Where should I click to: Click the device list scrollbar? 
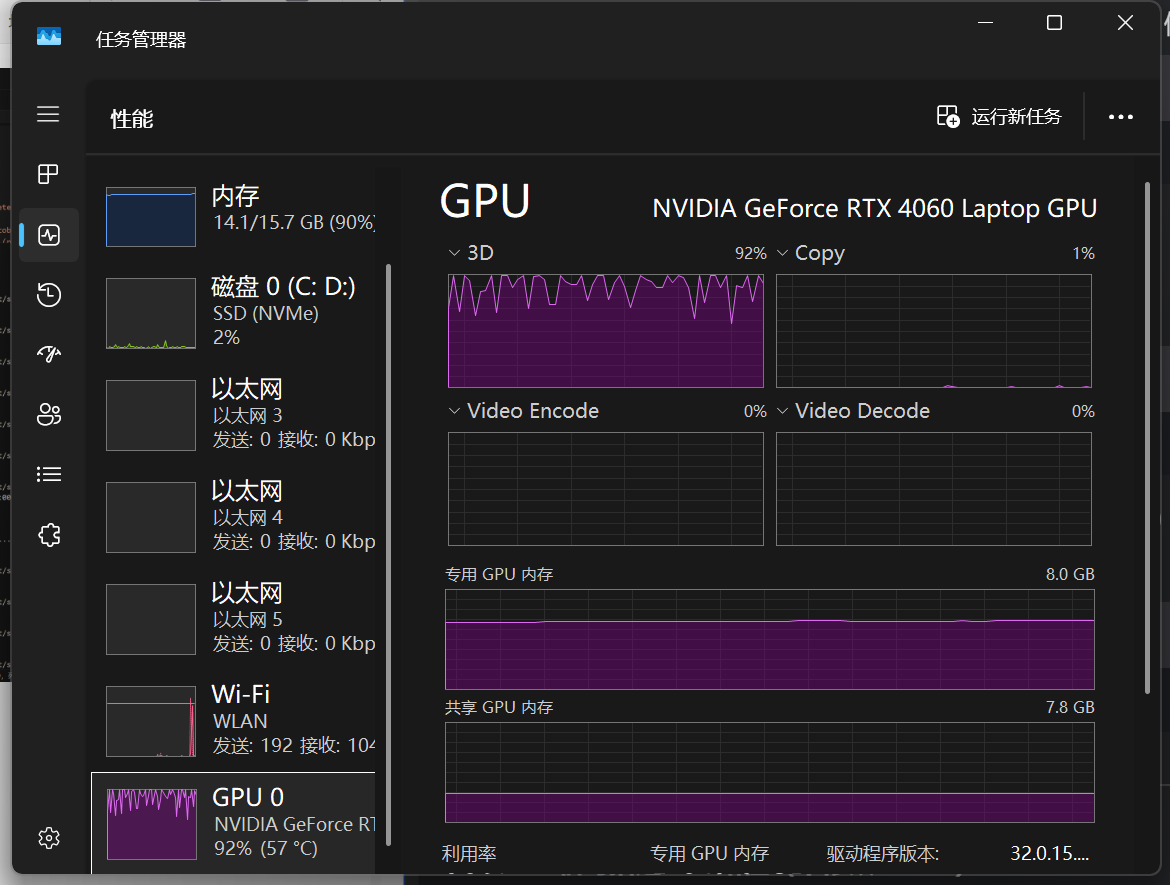388,555
